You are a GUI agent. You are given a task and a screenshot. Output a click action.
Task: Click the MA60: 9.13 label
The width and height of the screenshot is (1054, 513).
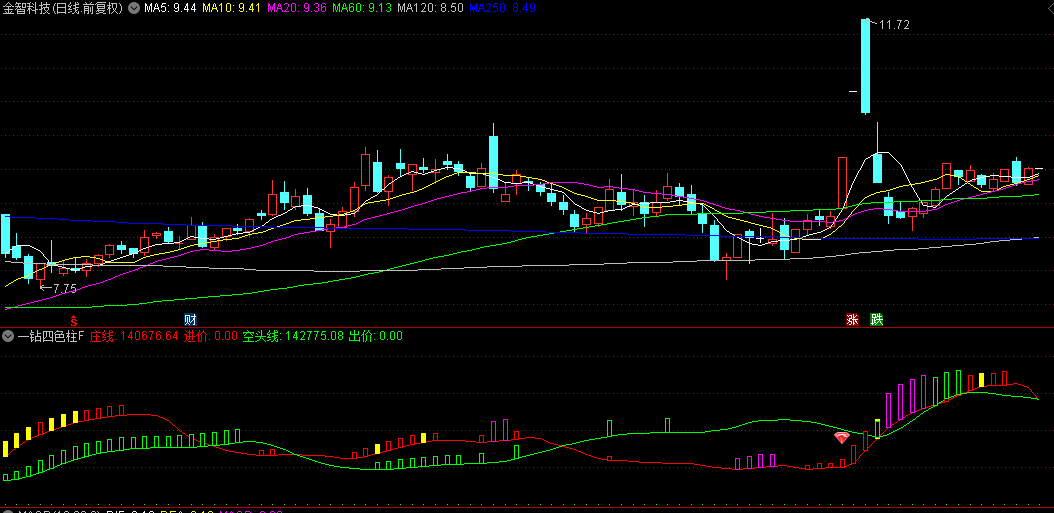coord(362,8)
